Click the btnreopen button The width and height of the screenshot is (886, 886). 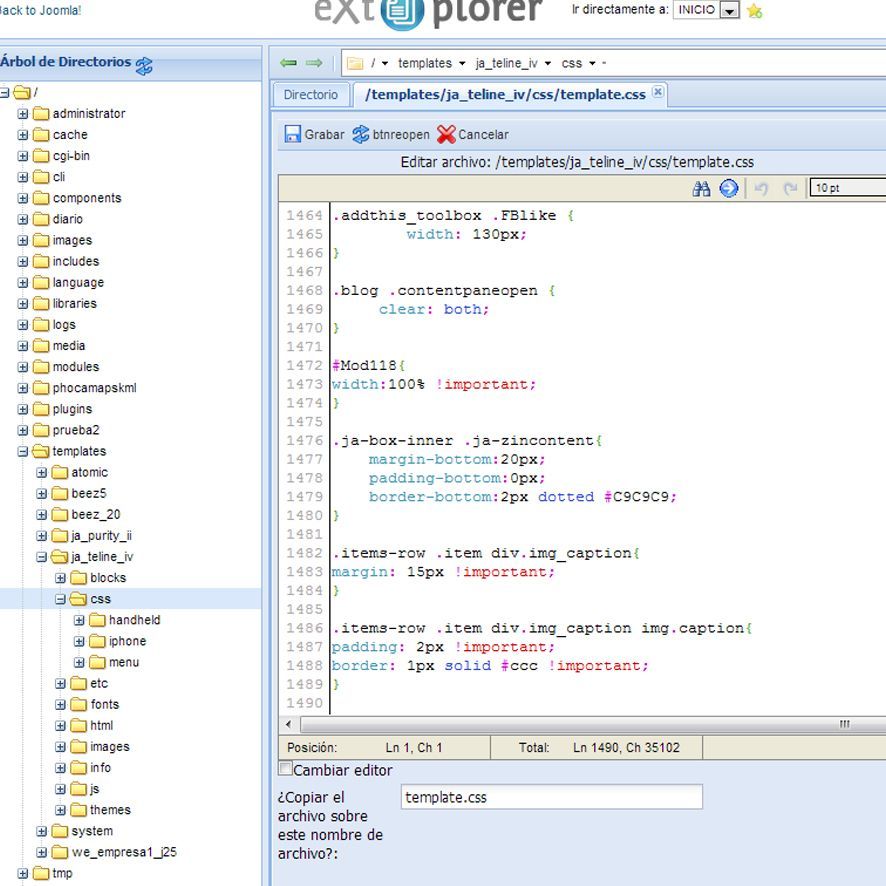pos(391,134)
